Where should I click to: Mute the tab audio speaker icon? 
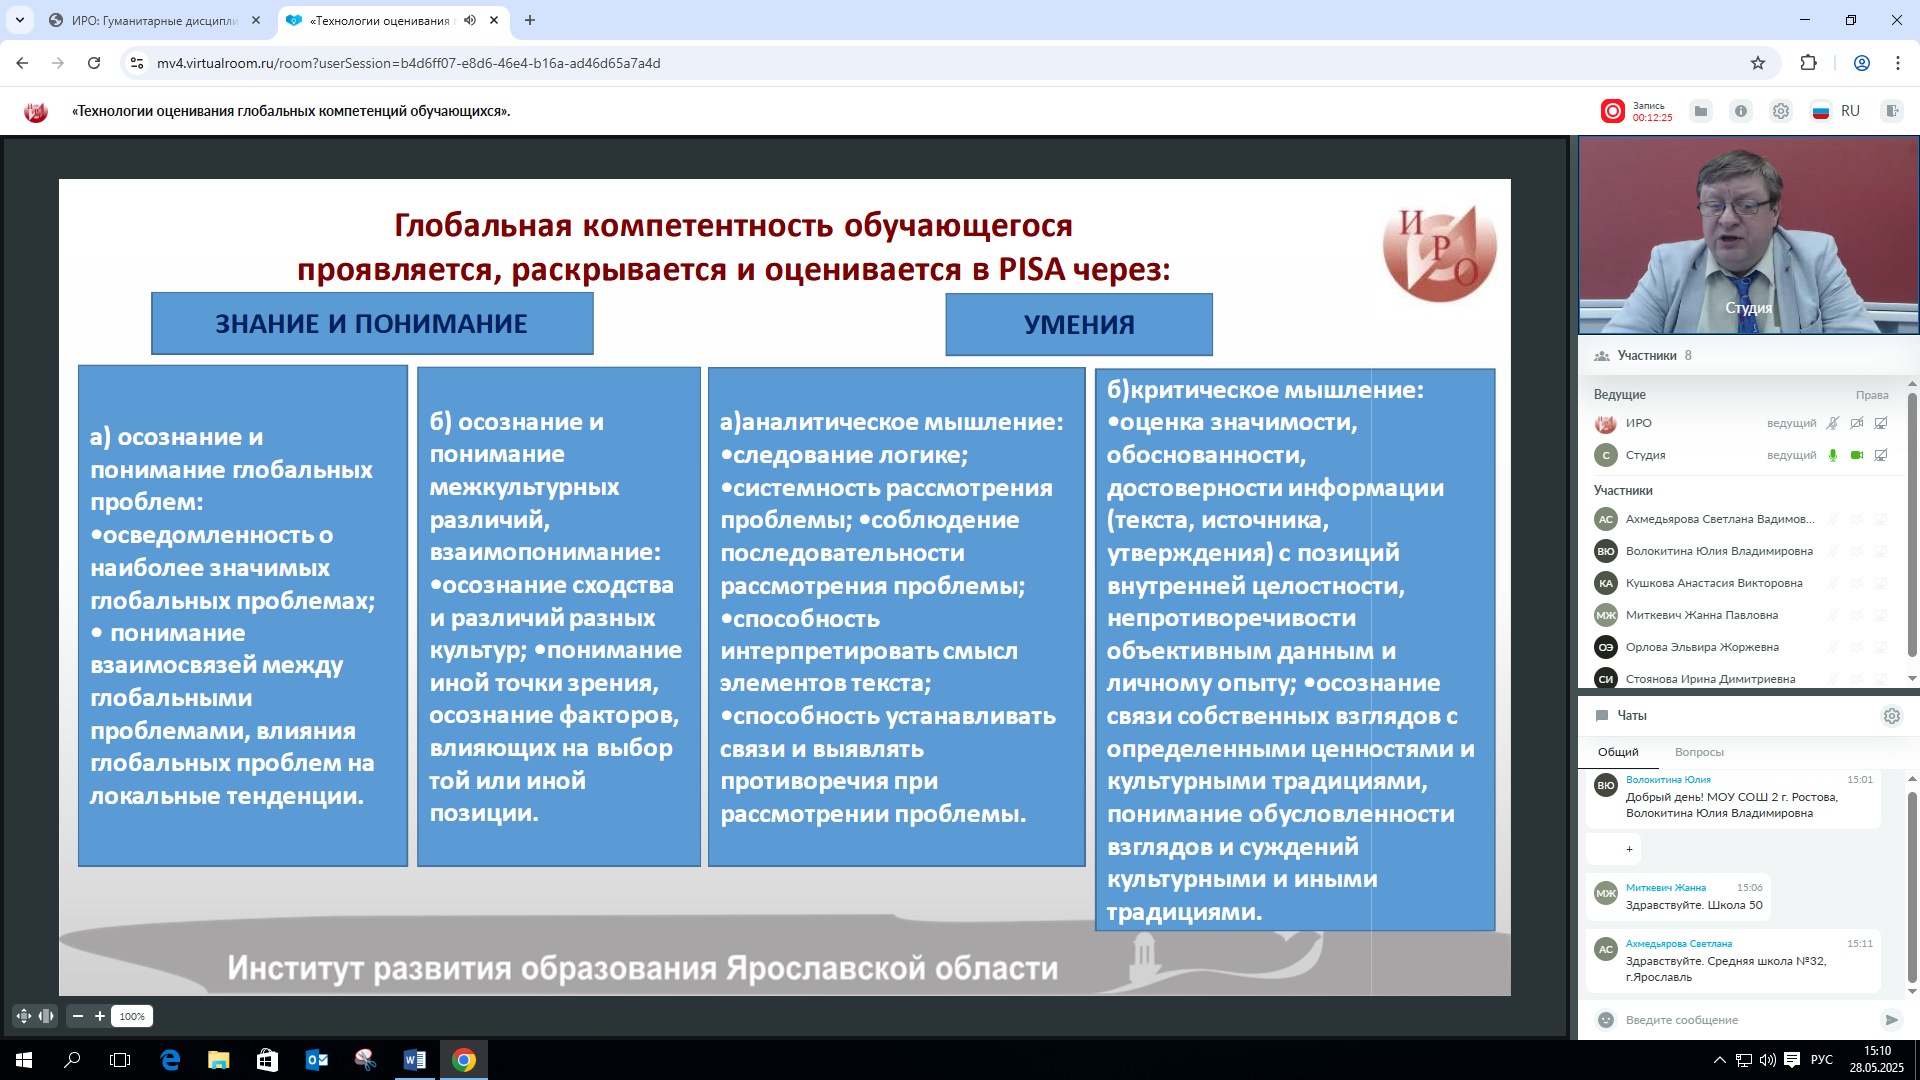pos(470,20)
